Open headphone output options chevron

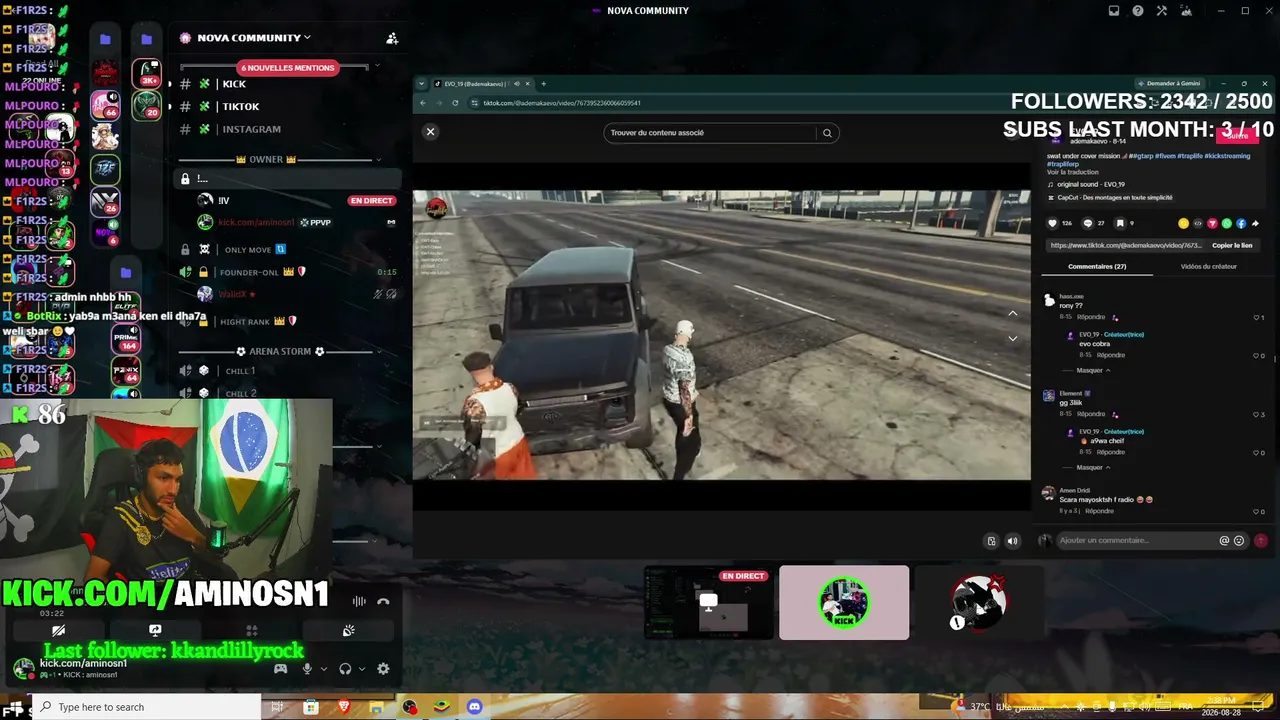[361, 669]
